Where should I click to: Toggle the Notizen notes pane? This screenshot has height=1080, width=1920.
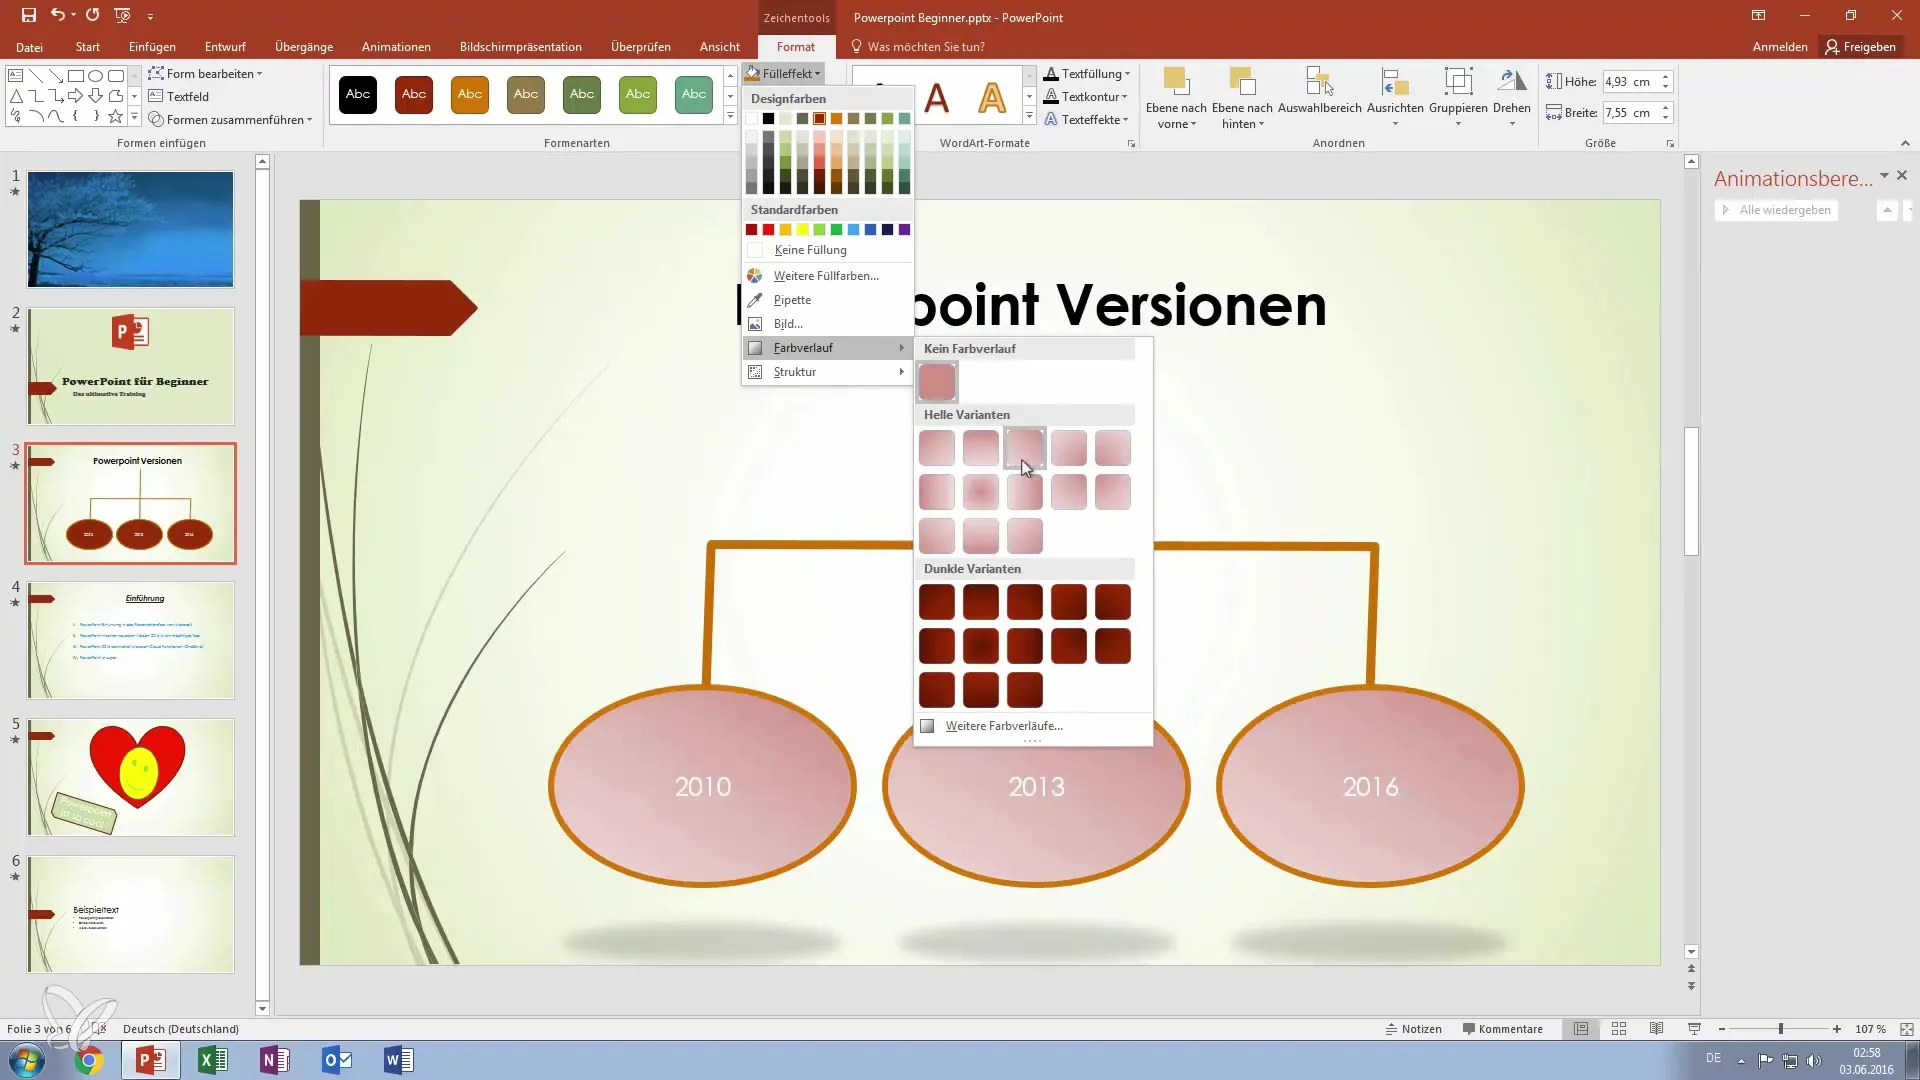[x=1413, y=1029]
